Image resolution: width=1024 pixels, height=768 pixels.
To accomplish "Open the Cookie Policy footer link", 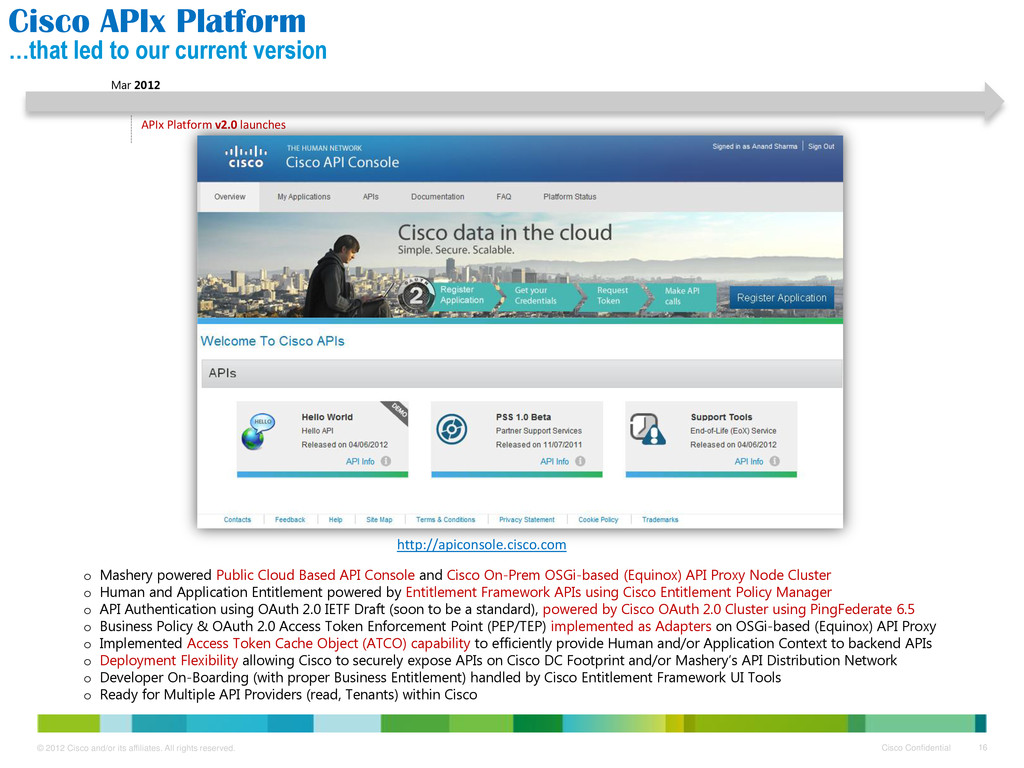I will coord(598,520).
